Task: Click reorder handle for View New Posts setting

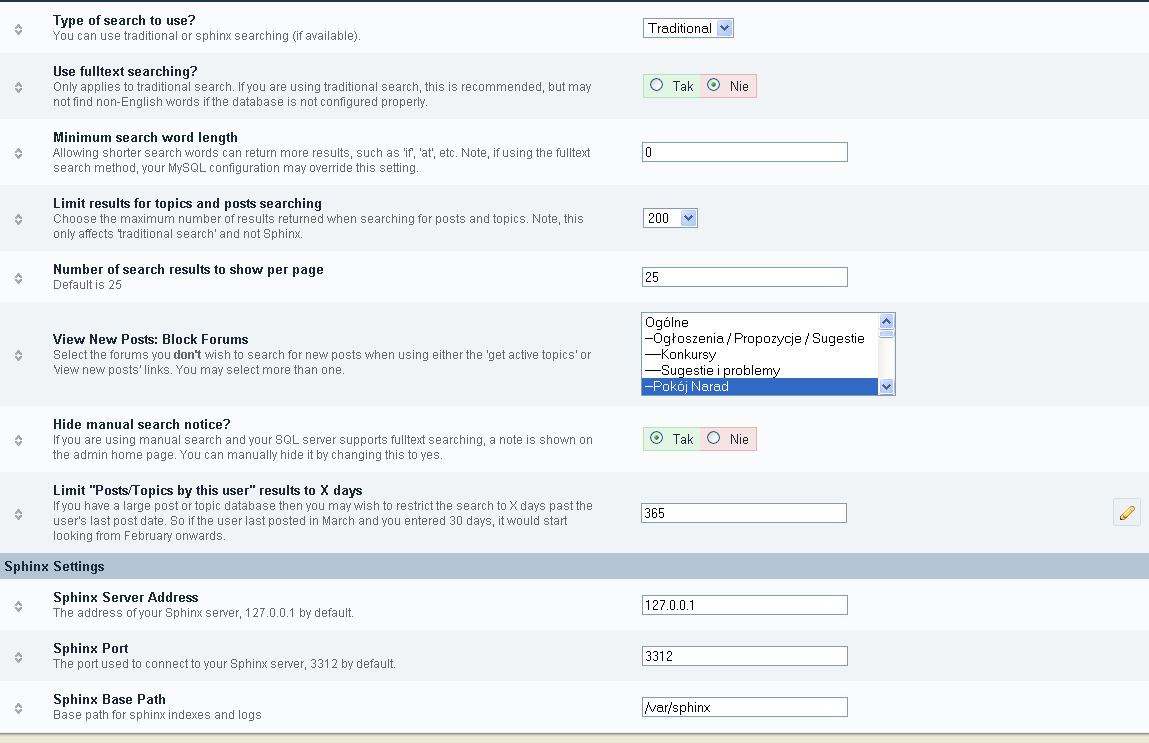Action: click(19, 355)
